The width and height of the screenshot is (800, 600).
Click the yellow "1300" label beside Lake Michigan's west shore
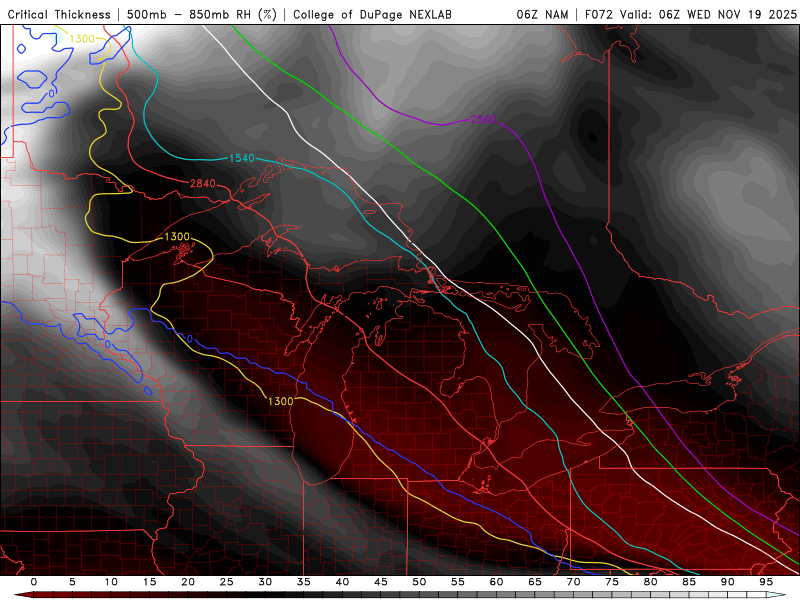click(x=281, y=402)
